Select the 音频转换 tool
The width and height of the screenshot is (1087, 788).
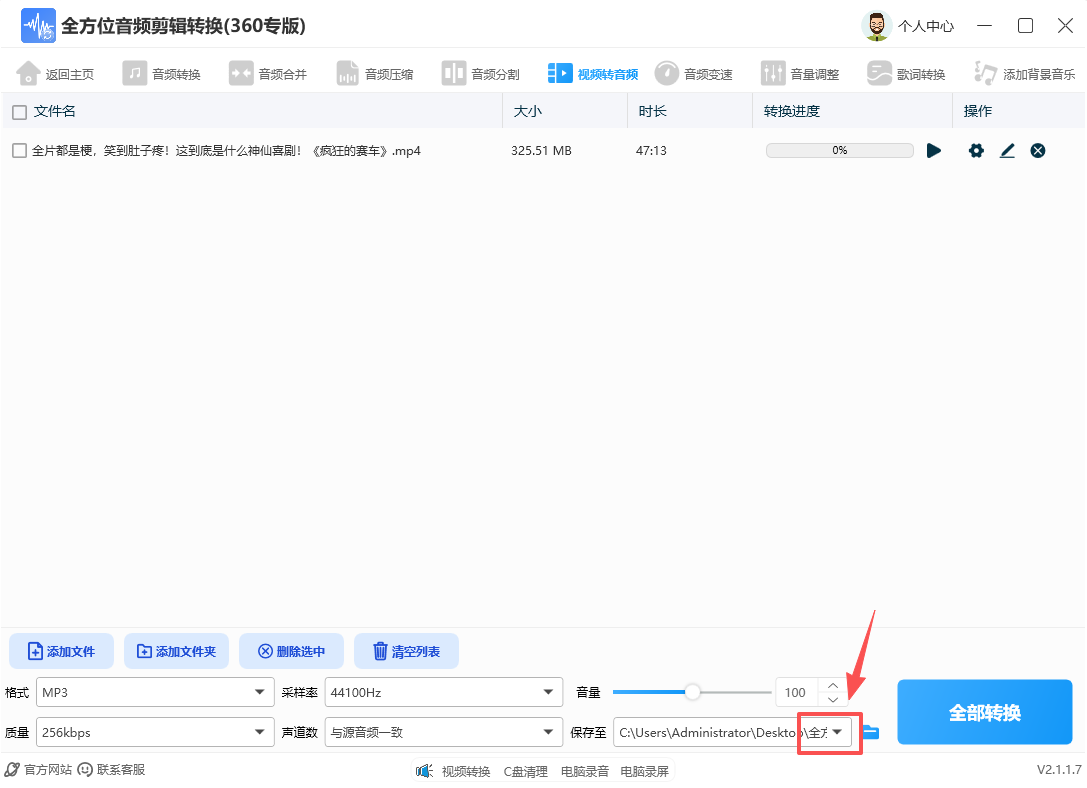pyautogui.click(x=162, y=72)
